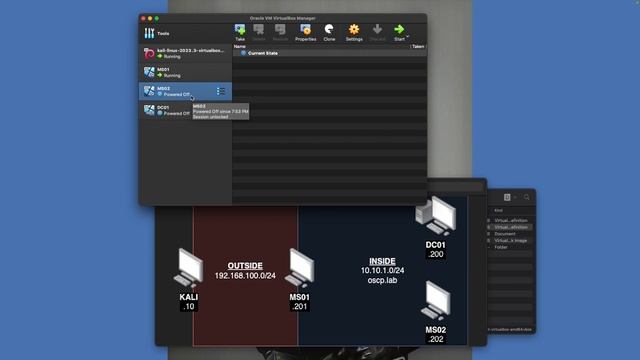Click the KALI computer in diagram
Viewport: 640px width, 360px height.
(189, 268)
